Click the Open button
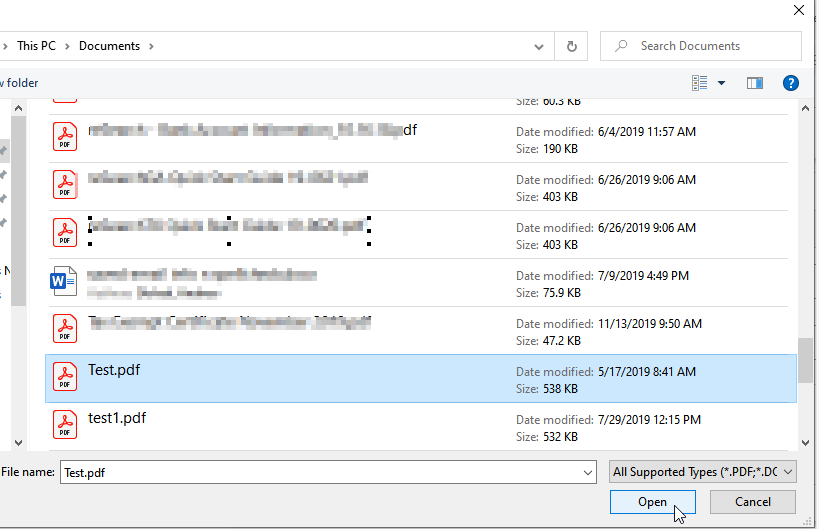Image resolution: width=819 pixels, height=529 pixels. click(652, 502)
